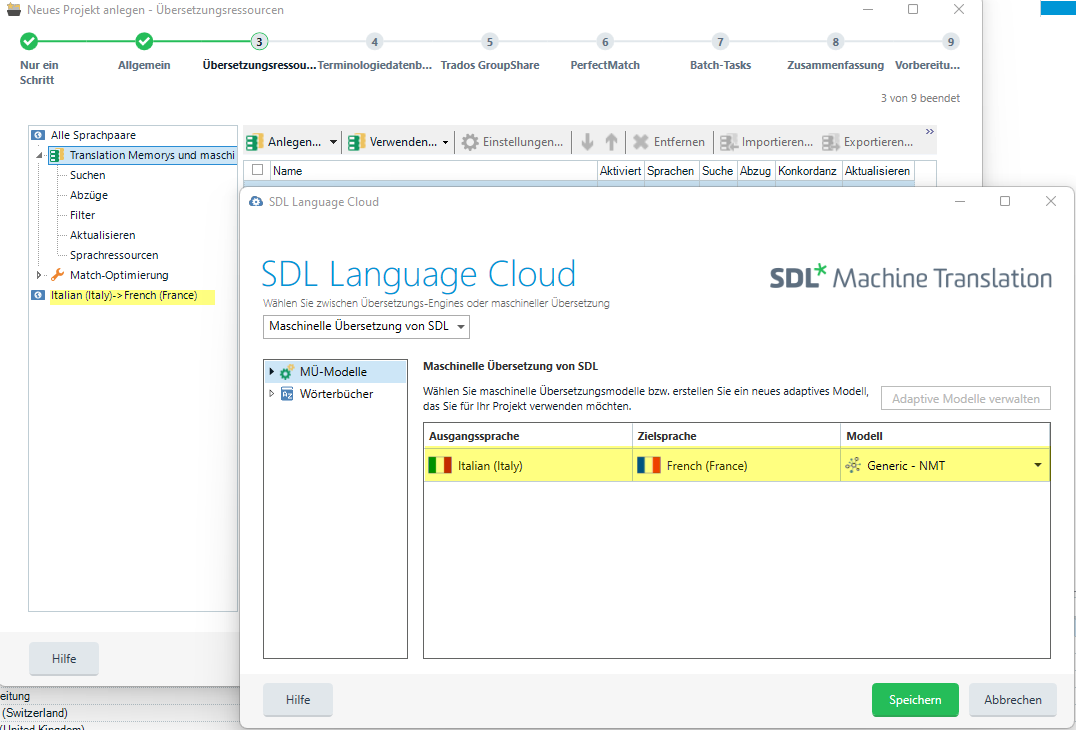Image resolution: width=1076 pixels, height=730 pixels.
Task: Toggle the select-all checkbox in Name header
Action: click(x=257, y=170)
